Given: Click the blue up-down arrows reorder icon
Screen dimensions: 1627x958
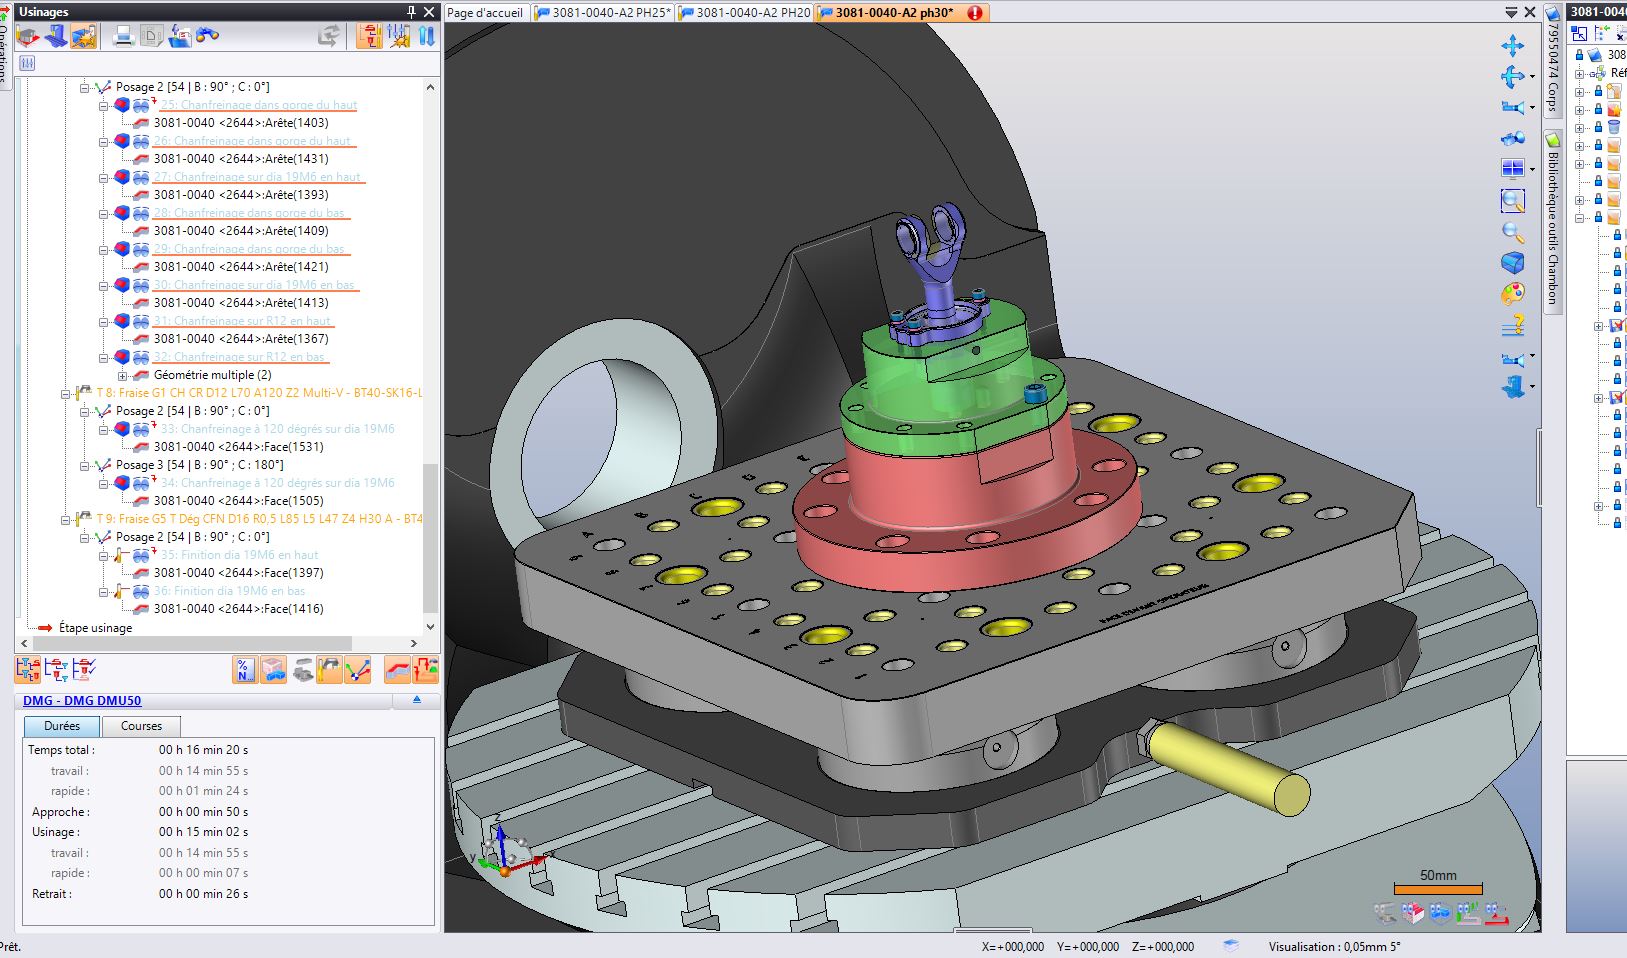Looking at the screenshot, I should click(427, 37).
